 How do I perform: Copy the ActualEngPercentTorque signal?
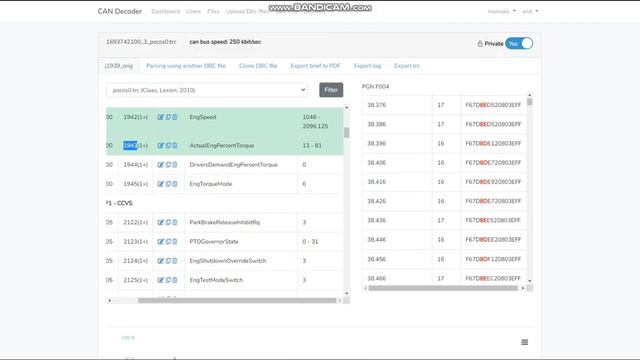click(168, 145)
